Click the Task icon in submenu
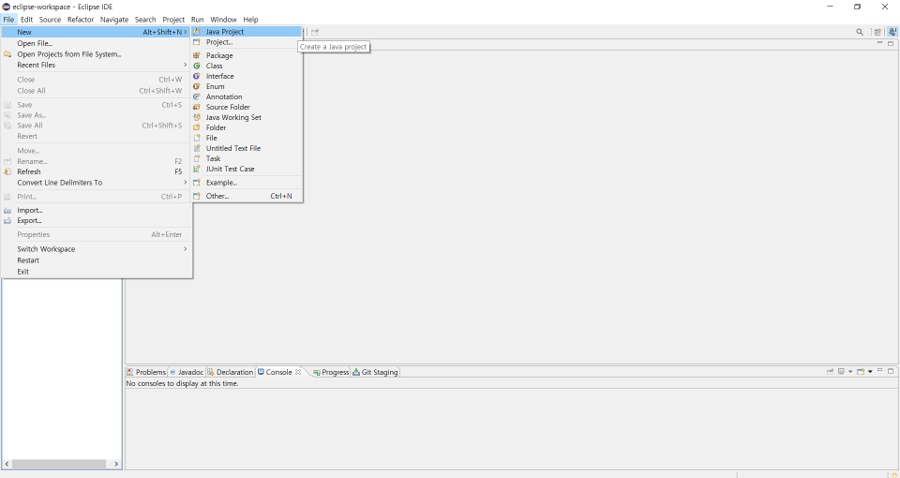The width and height of the screenshot is (900, 478). coord(196,159)
